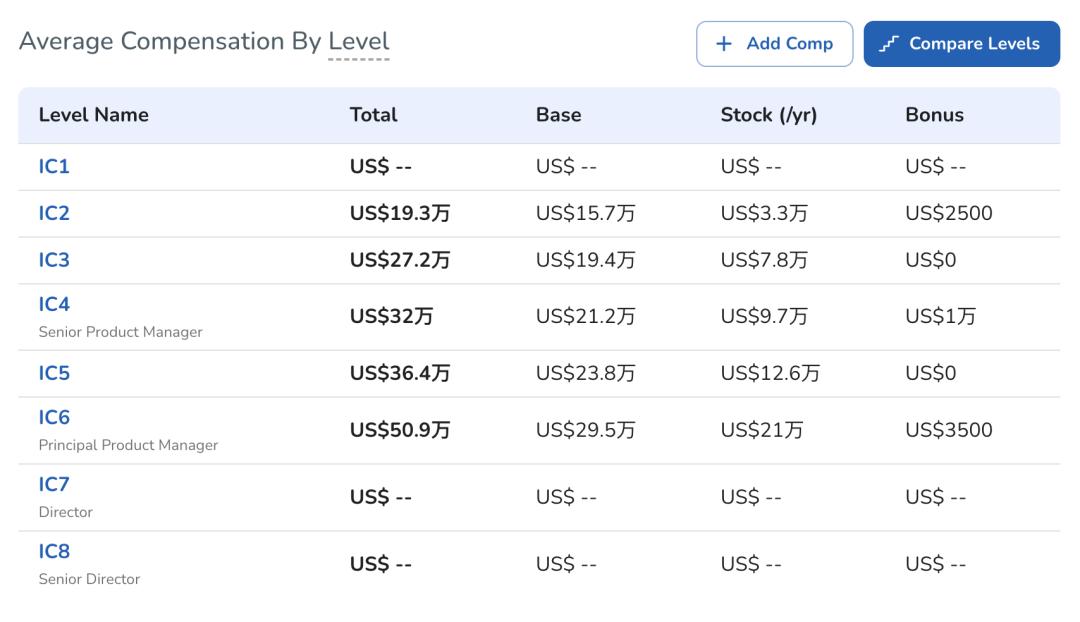Open the IC3 level link
The width and height of the screenshot is (1080, 622).
click(54, 261)
